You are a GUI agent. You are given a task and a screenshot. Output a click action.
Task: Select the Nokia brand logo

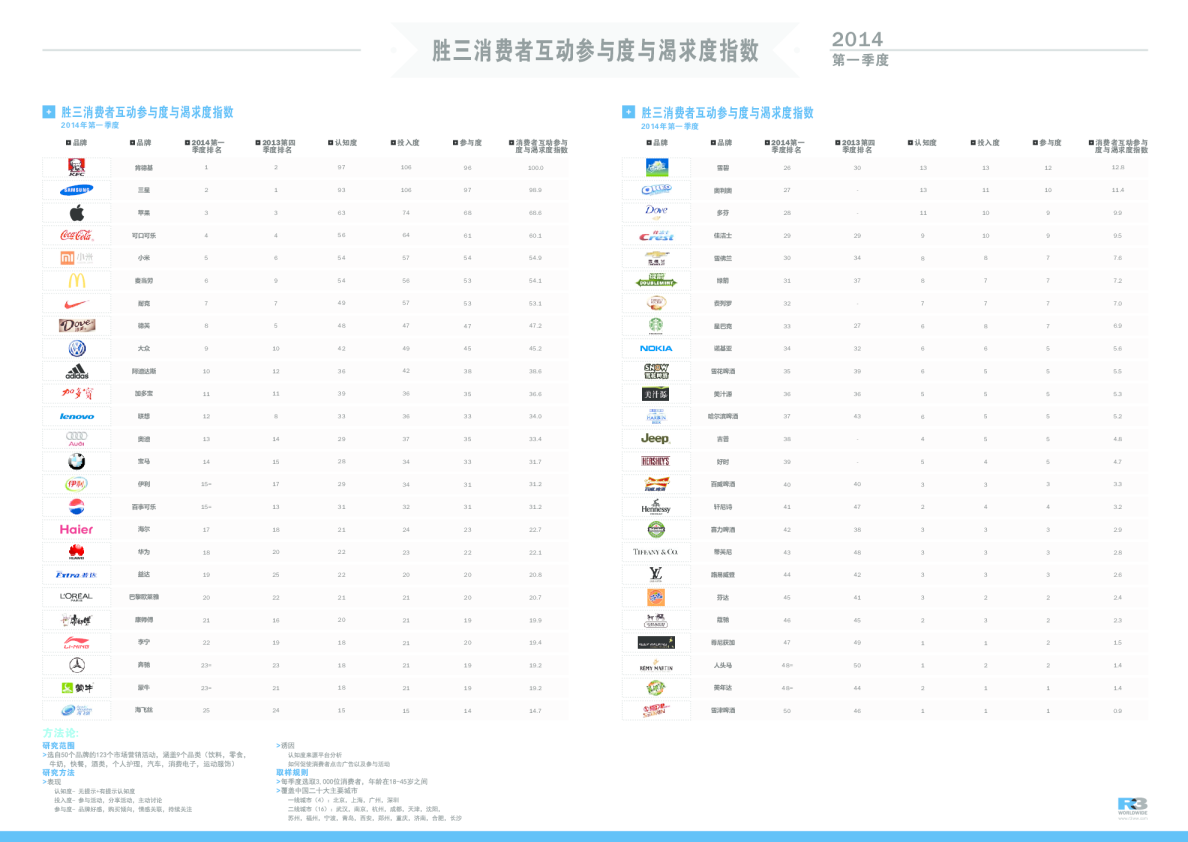coord(656,348)
